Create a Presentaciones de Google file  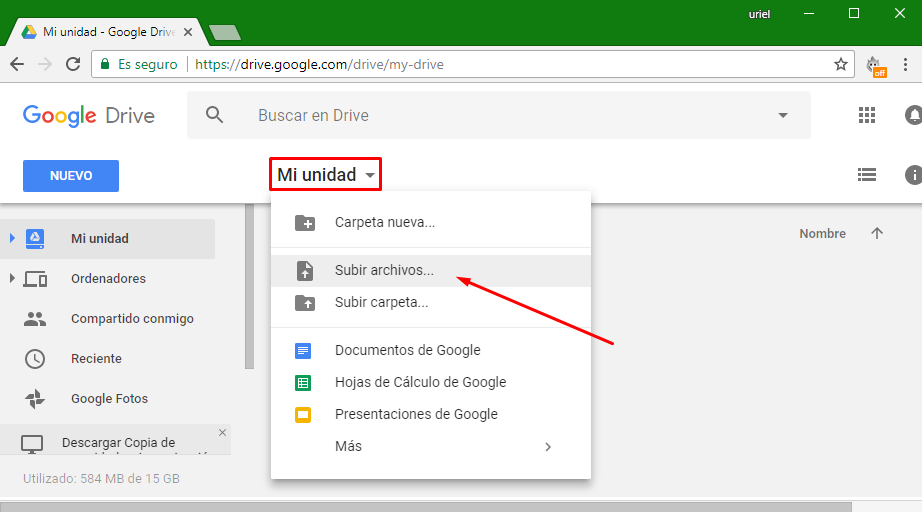[x=431, y=414]
